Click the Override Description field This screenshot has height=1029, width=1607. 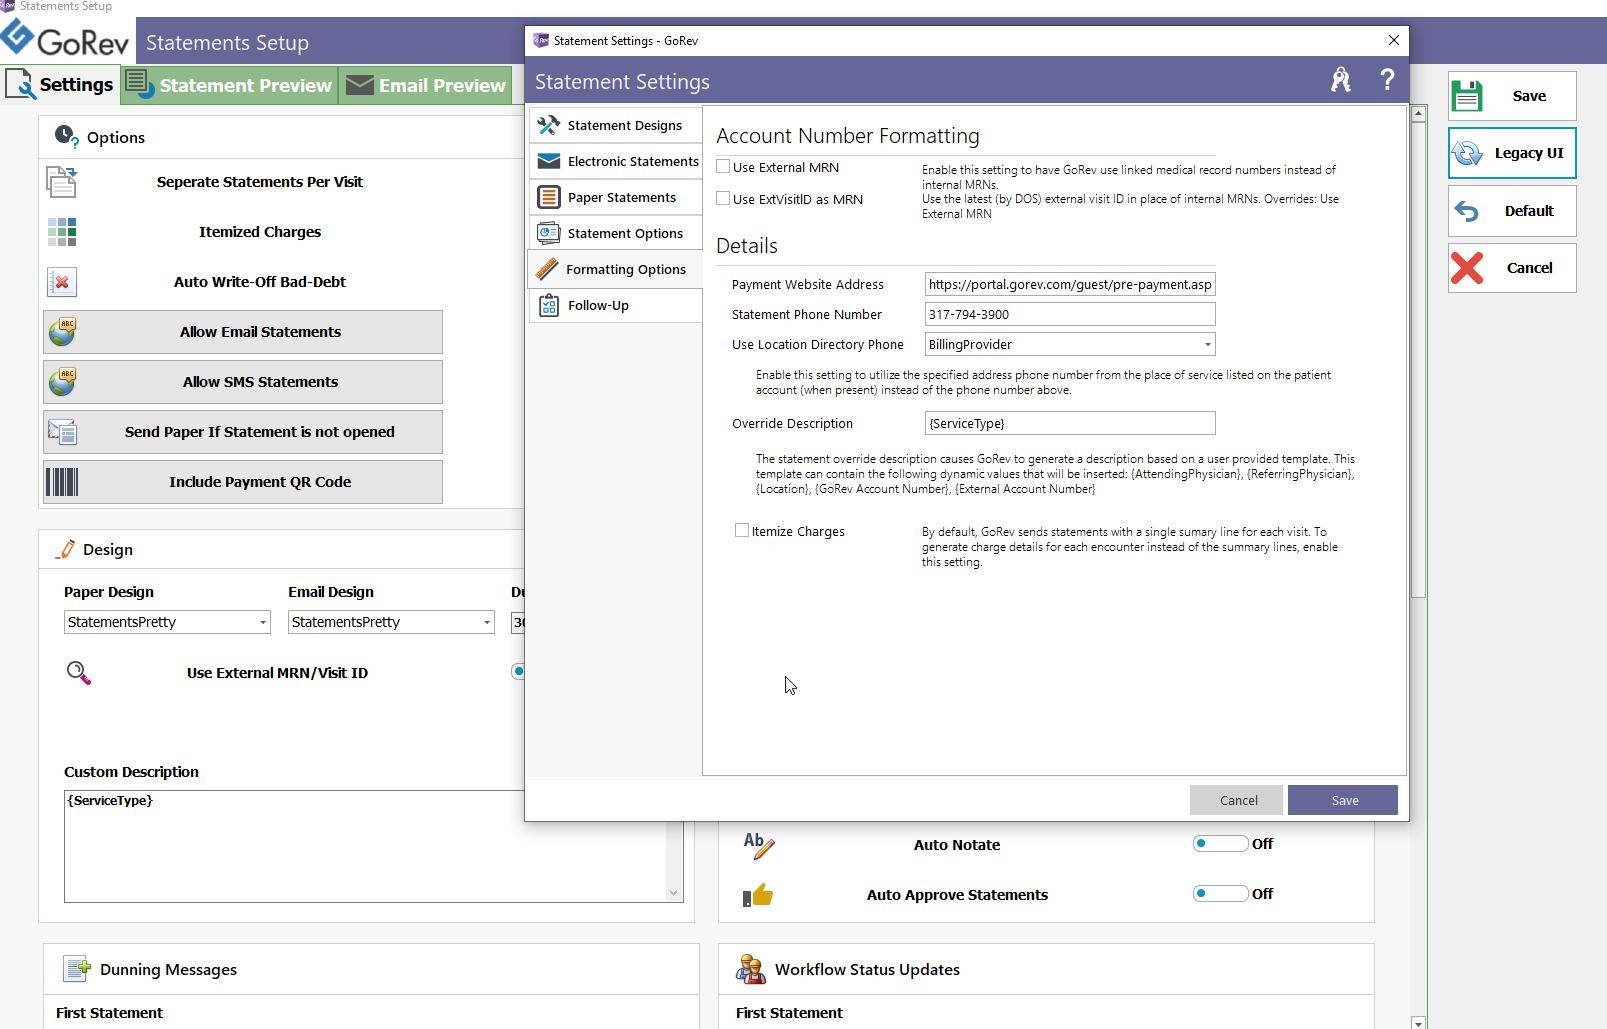pyautogui.click(x=1070, y=423)
